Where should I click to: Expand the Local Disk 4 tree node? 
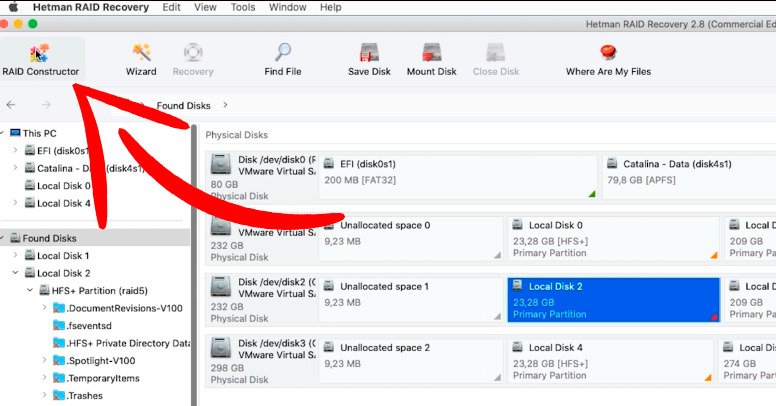click(x=15, y=203)
